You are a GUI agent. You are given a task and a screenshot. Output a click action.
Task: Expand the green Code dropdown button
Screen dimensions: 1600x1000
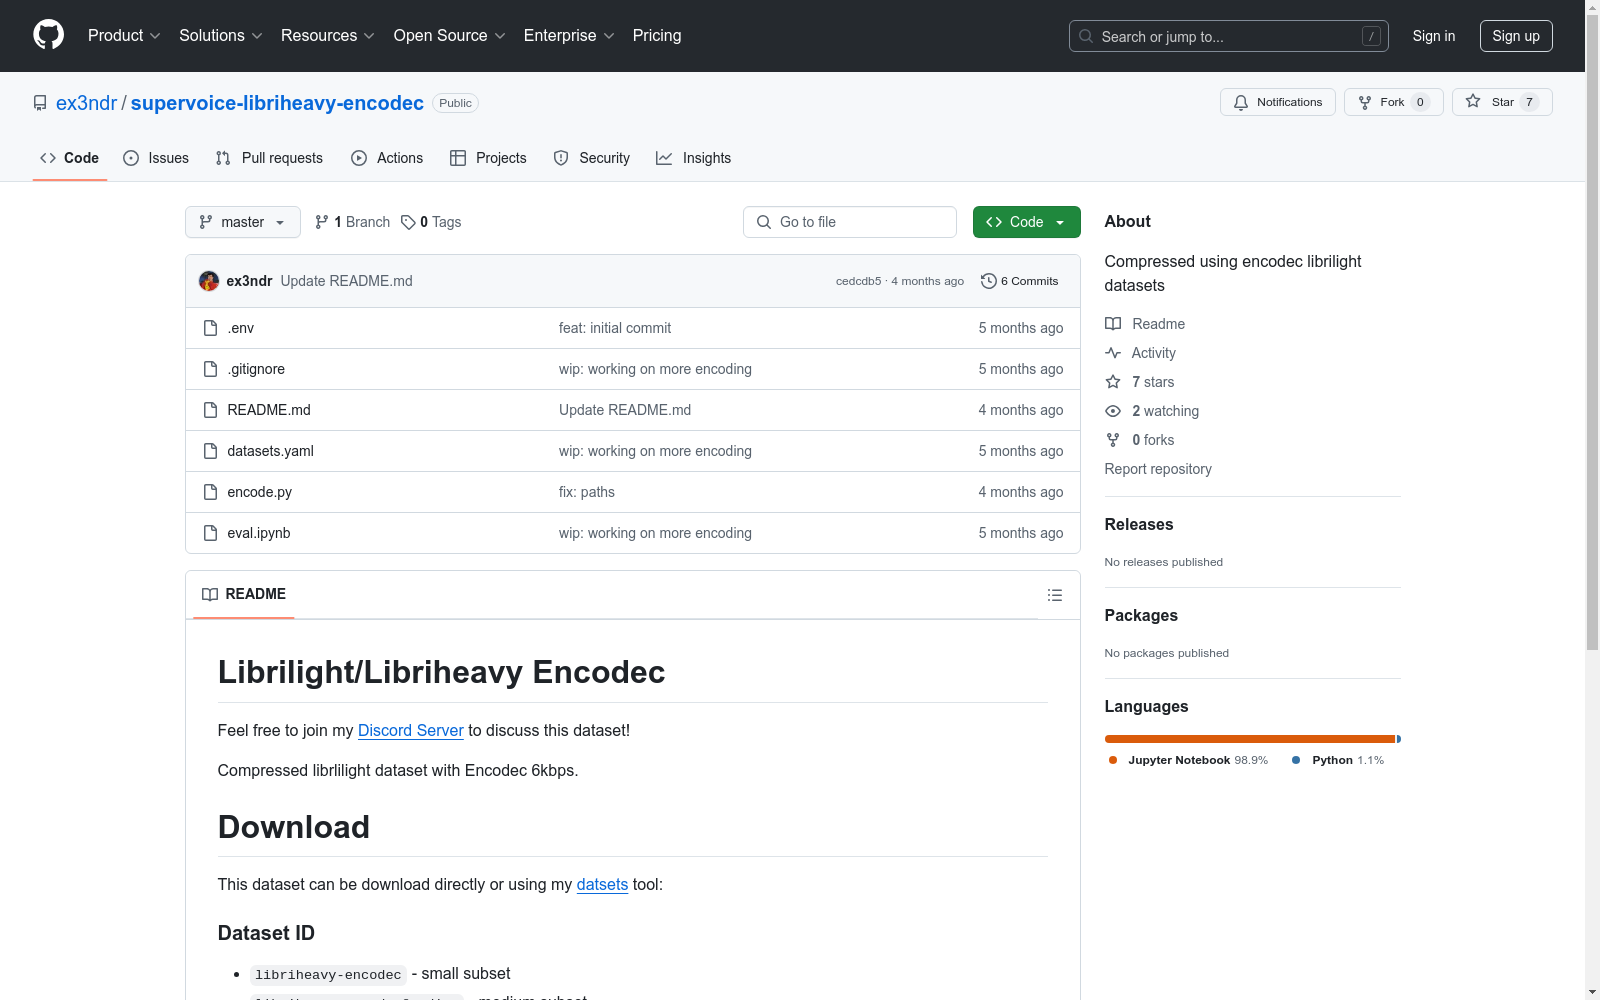[1027, 222]
